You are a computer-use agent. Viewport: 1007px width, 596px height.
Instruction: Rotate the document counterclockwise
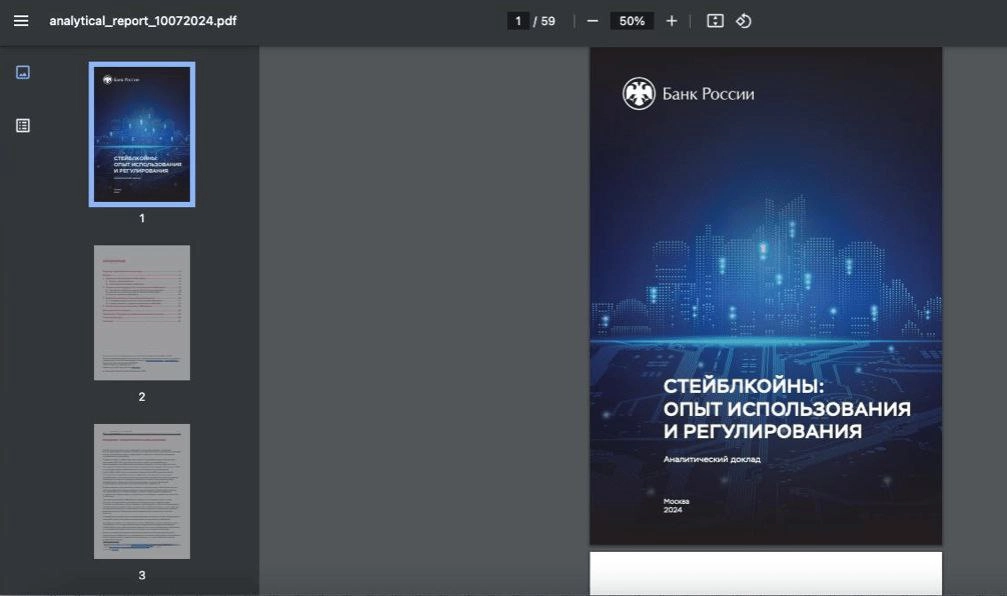(744, 21)
